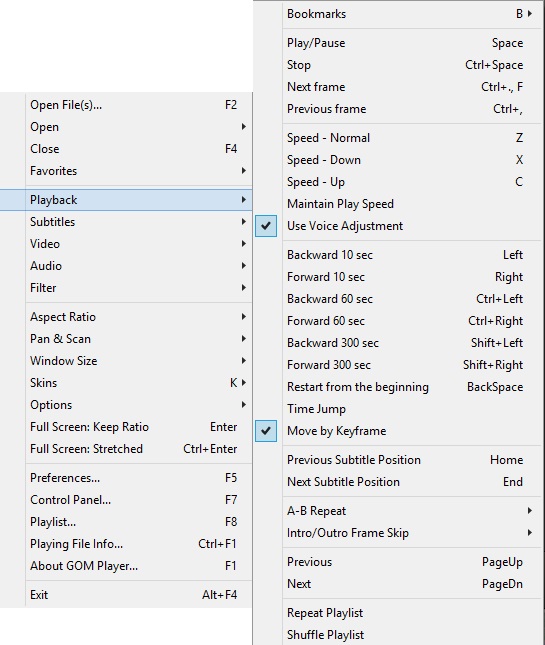Select Exit menu item
The image size is (545, 645).
(x=126, y=595)
